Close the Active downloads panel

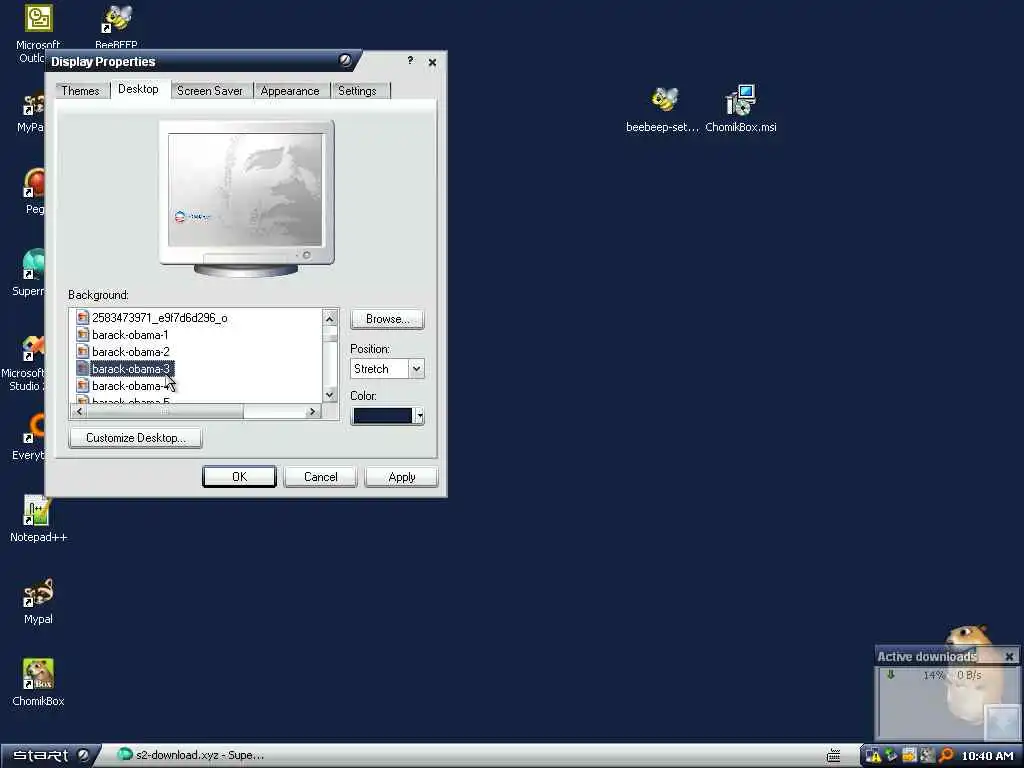tap(1009, 656)
